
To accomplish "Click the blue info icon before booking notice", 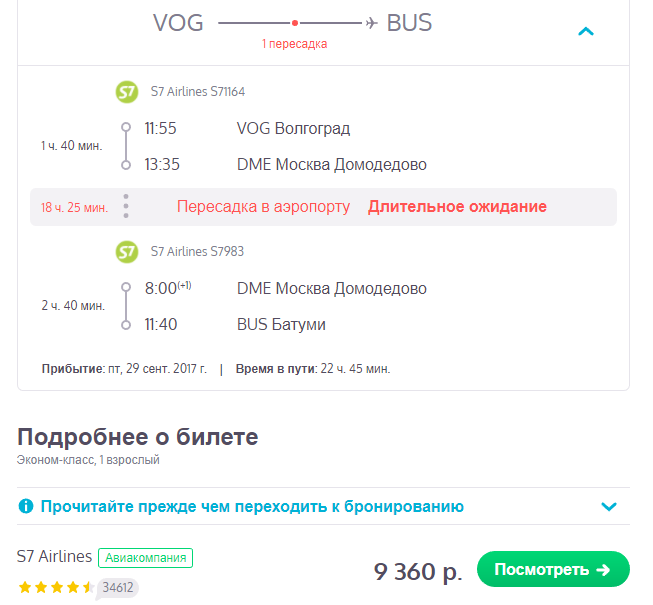I will 26,506.
